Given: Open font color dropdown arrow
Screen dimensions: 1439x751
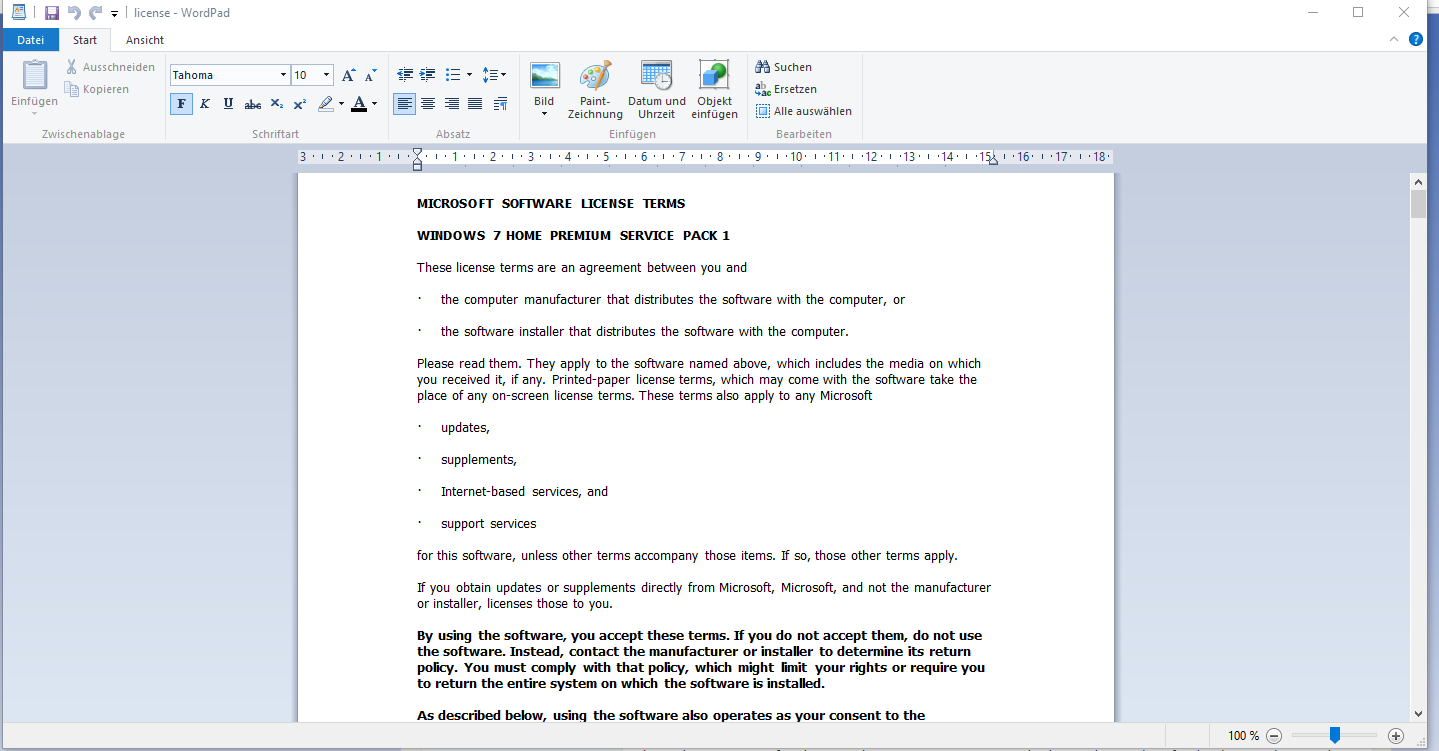Looking at the screenshot, I should pos(374,104).
